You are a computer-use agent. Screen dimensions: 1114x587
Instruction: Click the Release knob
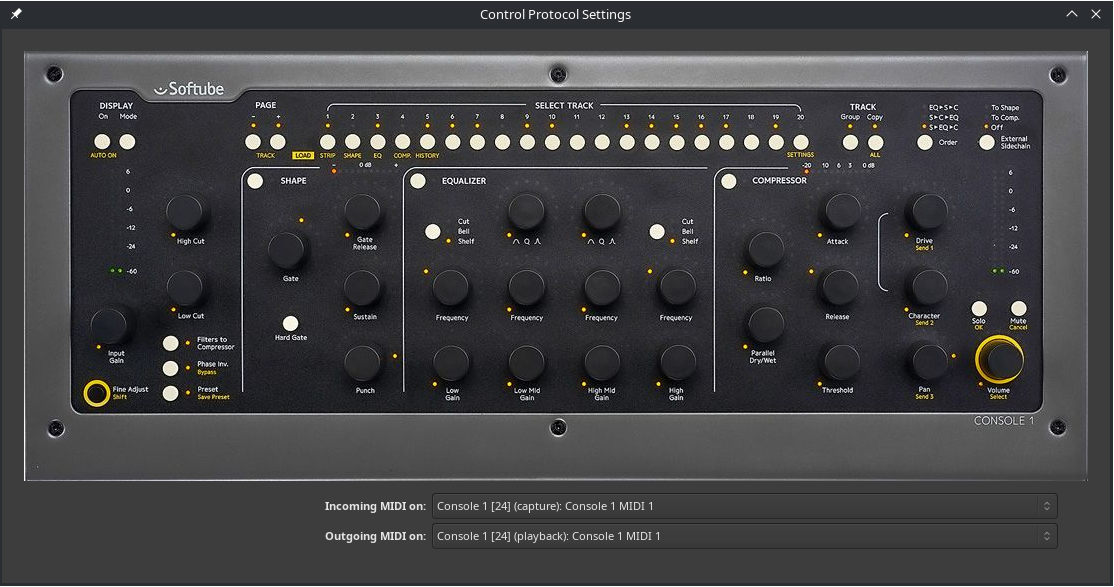(x=840, y=287)
